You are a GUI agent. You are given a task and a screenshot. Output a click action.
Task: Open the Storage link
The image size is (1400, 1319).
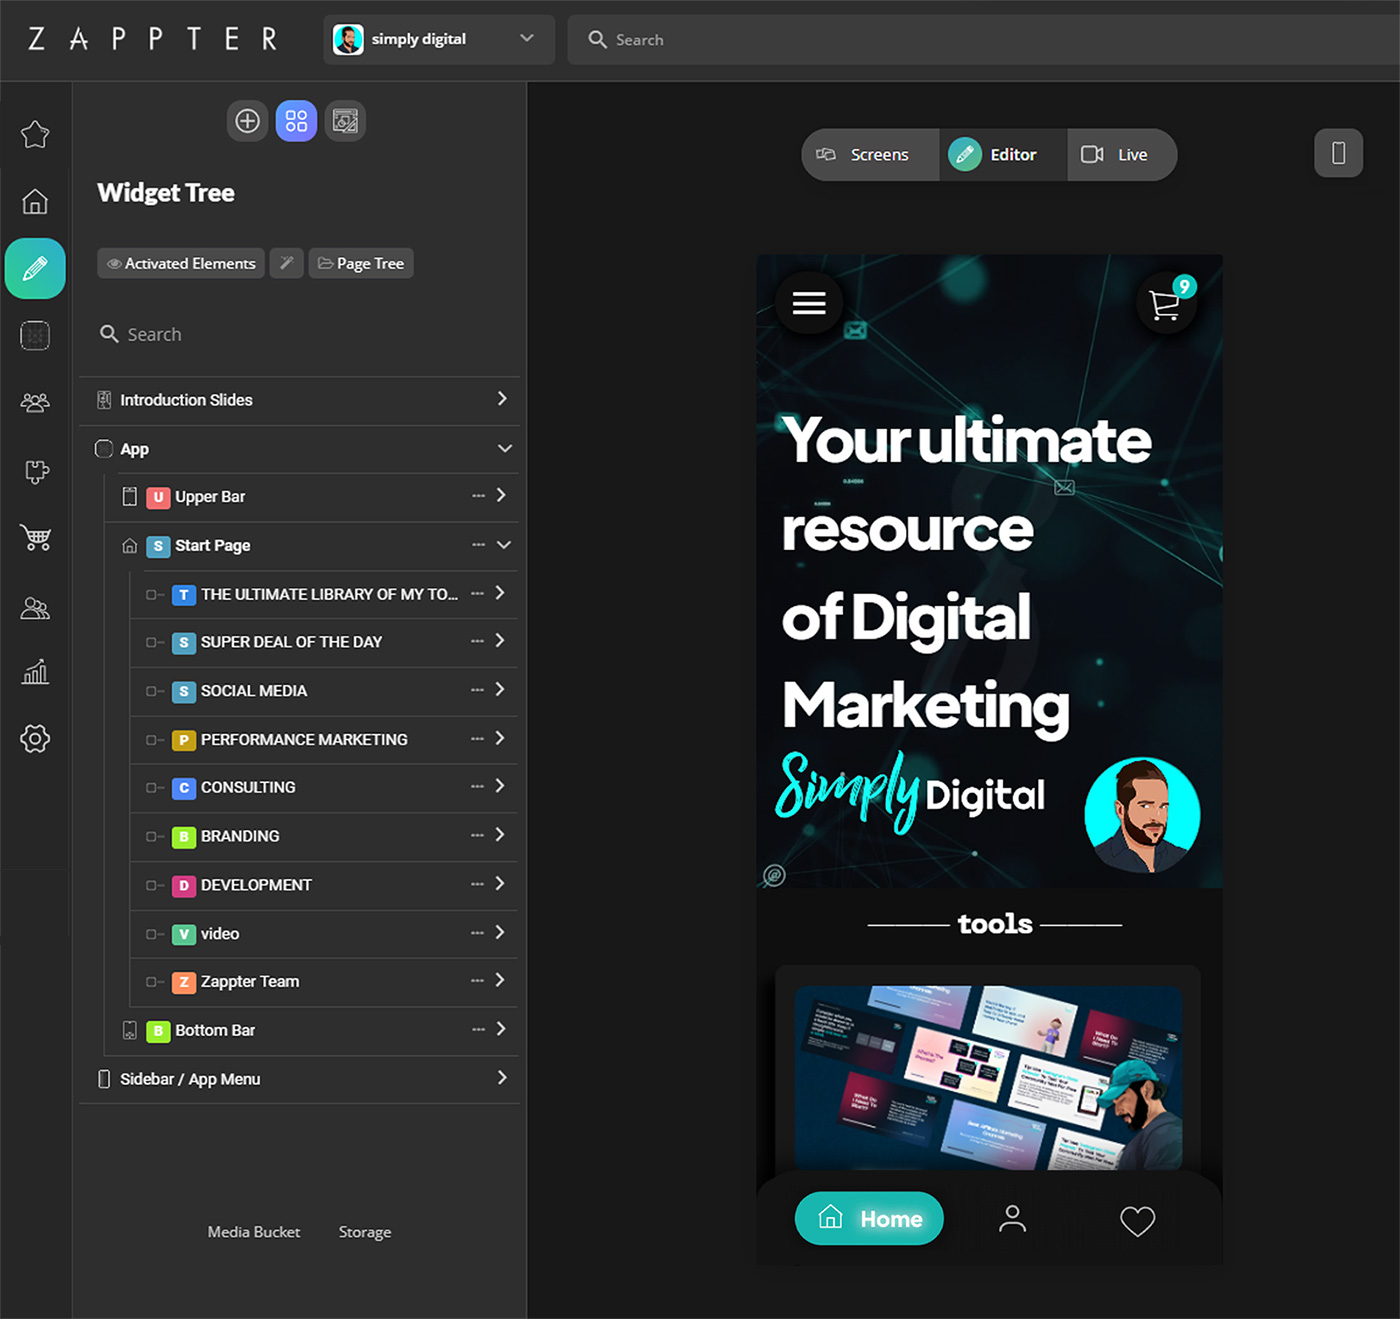tap(364, 1232)
